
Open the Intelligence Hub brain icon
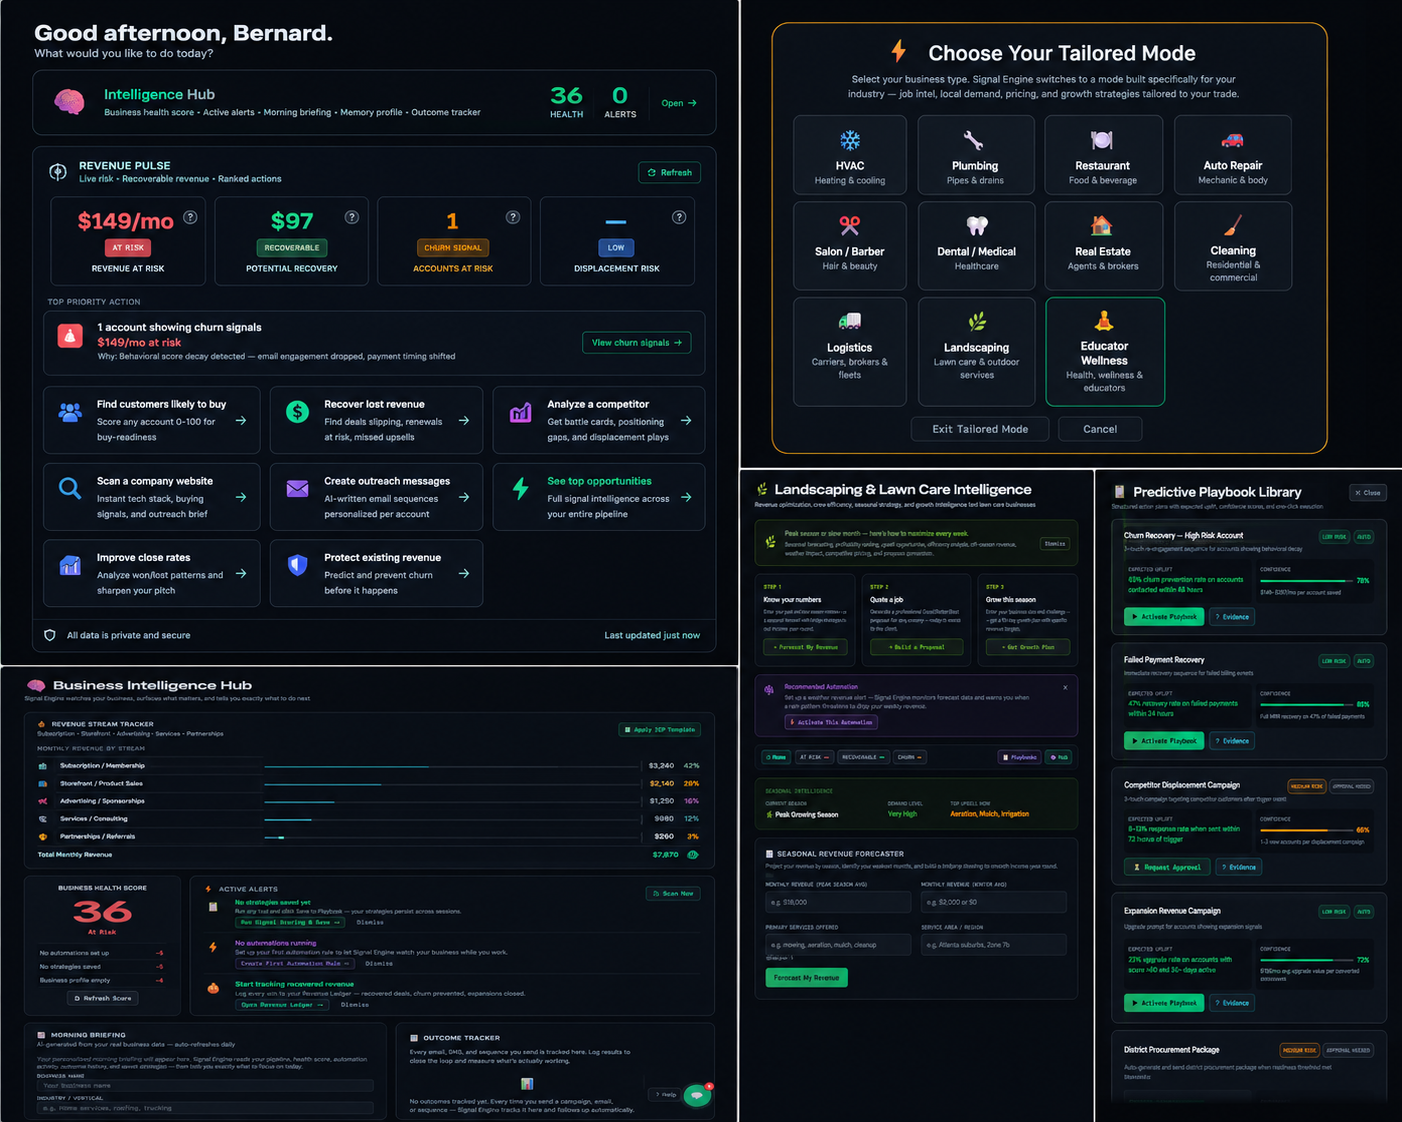pyautogui.click(x=69, y=102)
